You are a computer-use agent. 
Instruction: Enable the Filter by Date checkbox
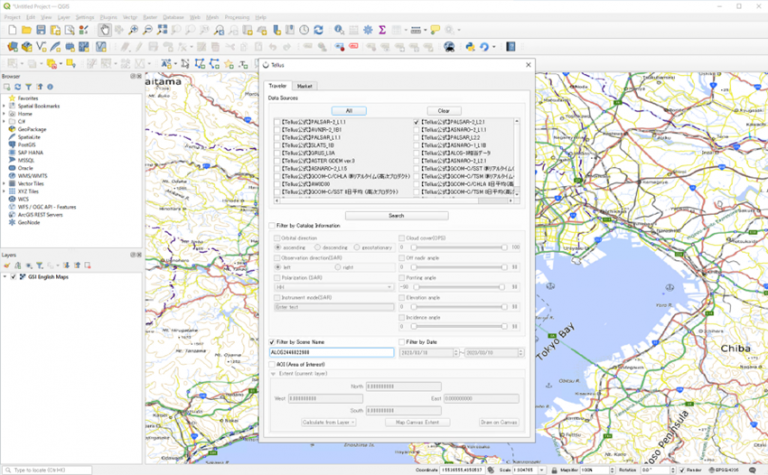(x=402, y=342)
